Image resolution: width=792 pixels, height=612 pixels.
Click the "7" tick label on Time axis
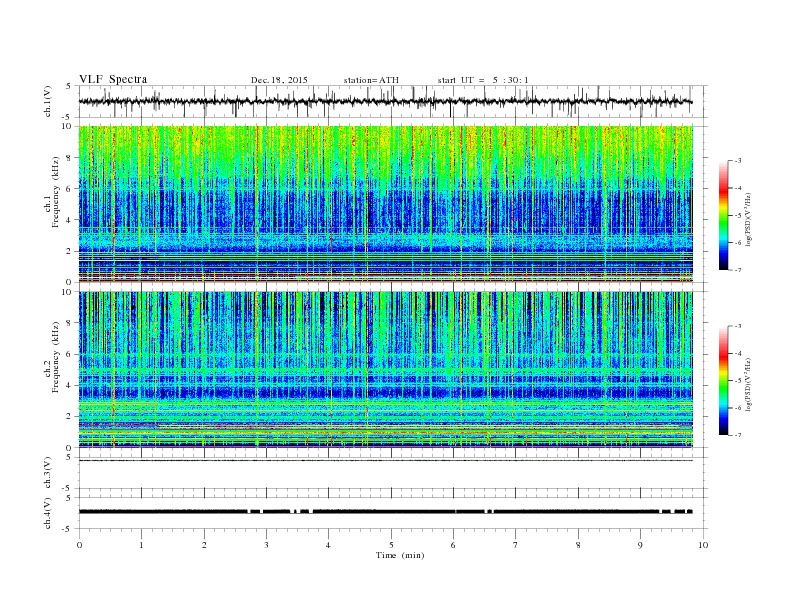tap(516, 545)
